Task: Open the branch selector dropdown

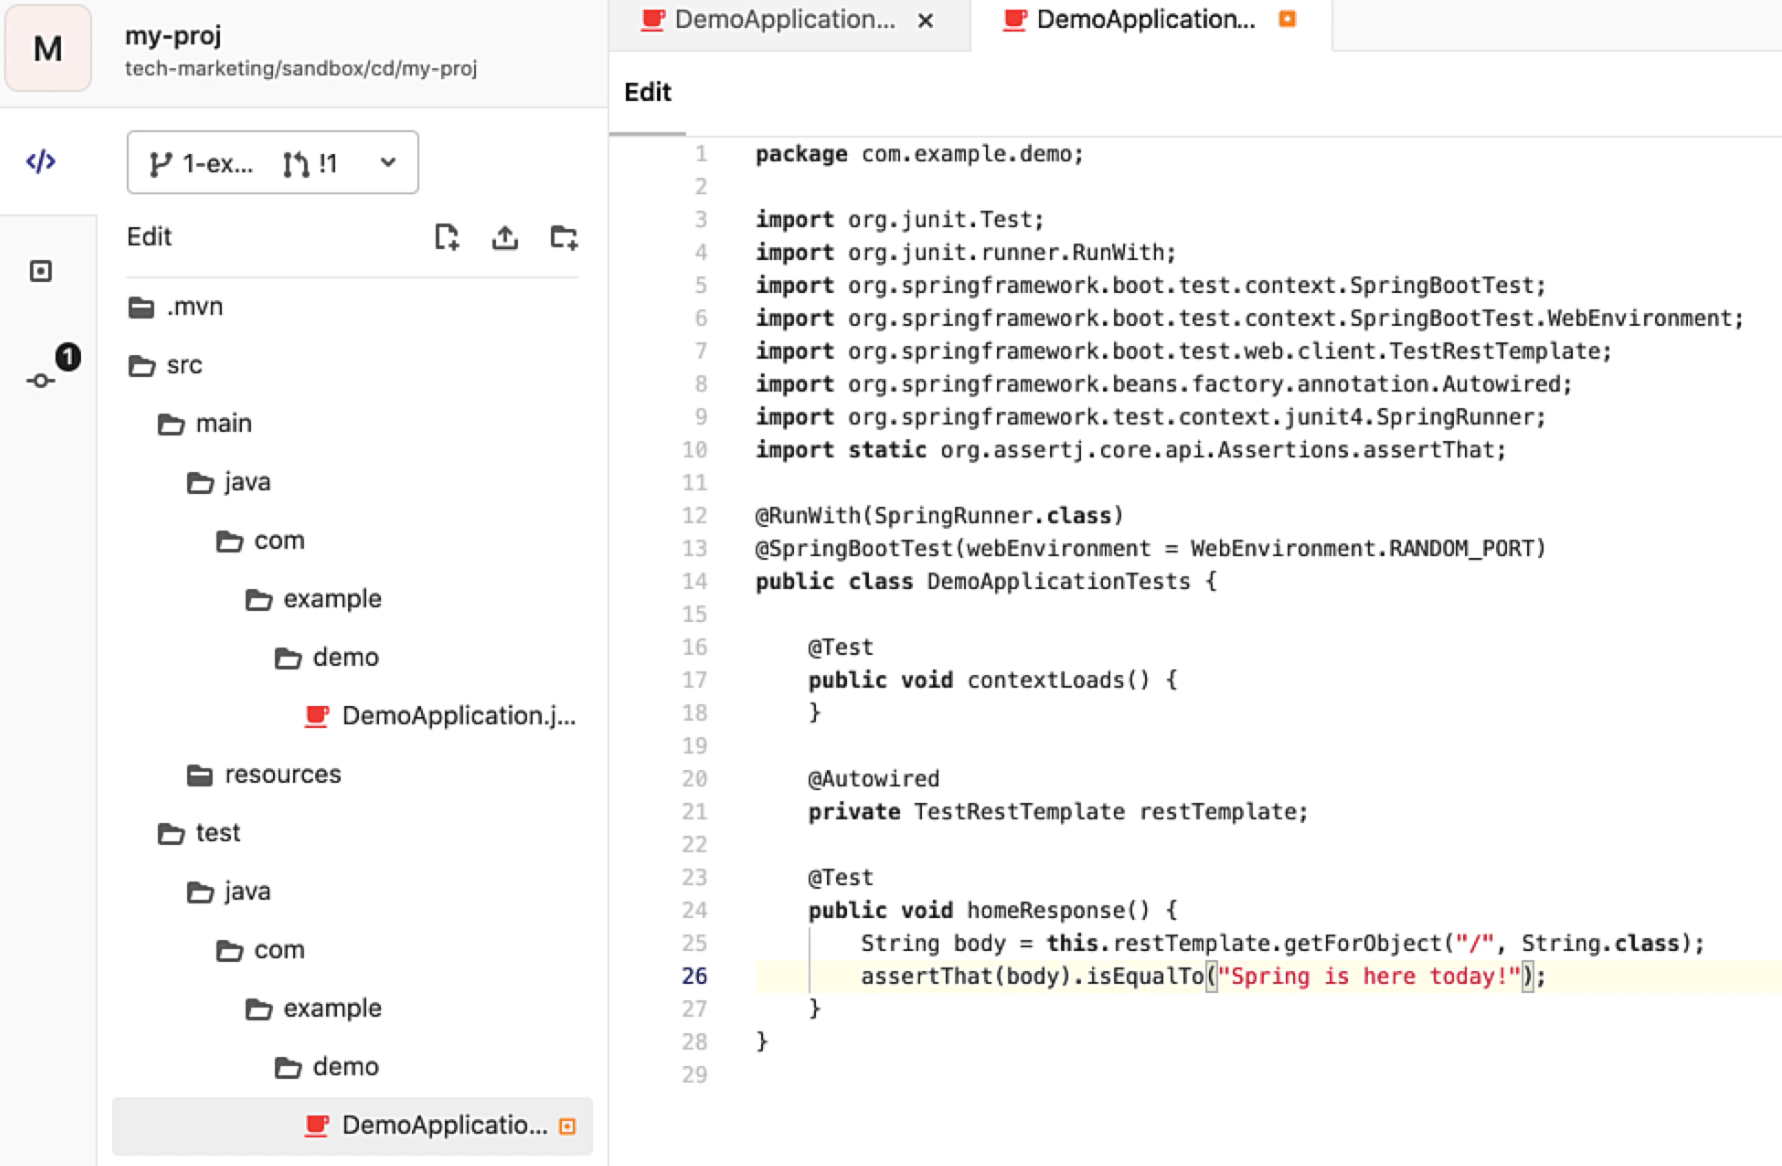Action: (389, 163)
